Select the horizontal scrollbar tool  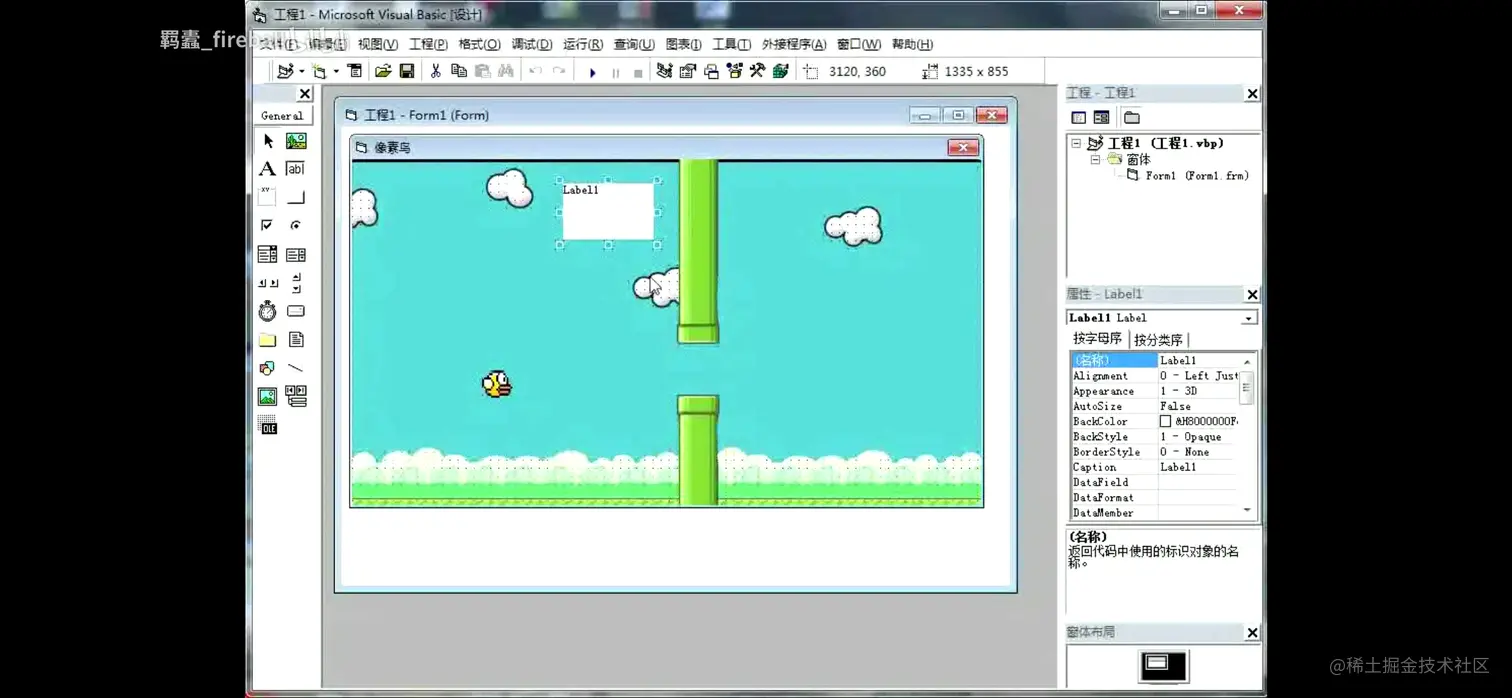click(x=268, y=283)
